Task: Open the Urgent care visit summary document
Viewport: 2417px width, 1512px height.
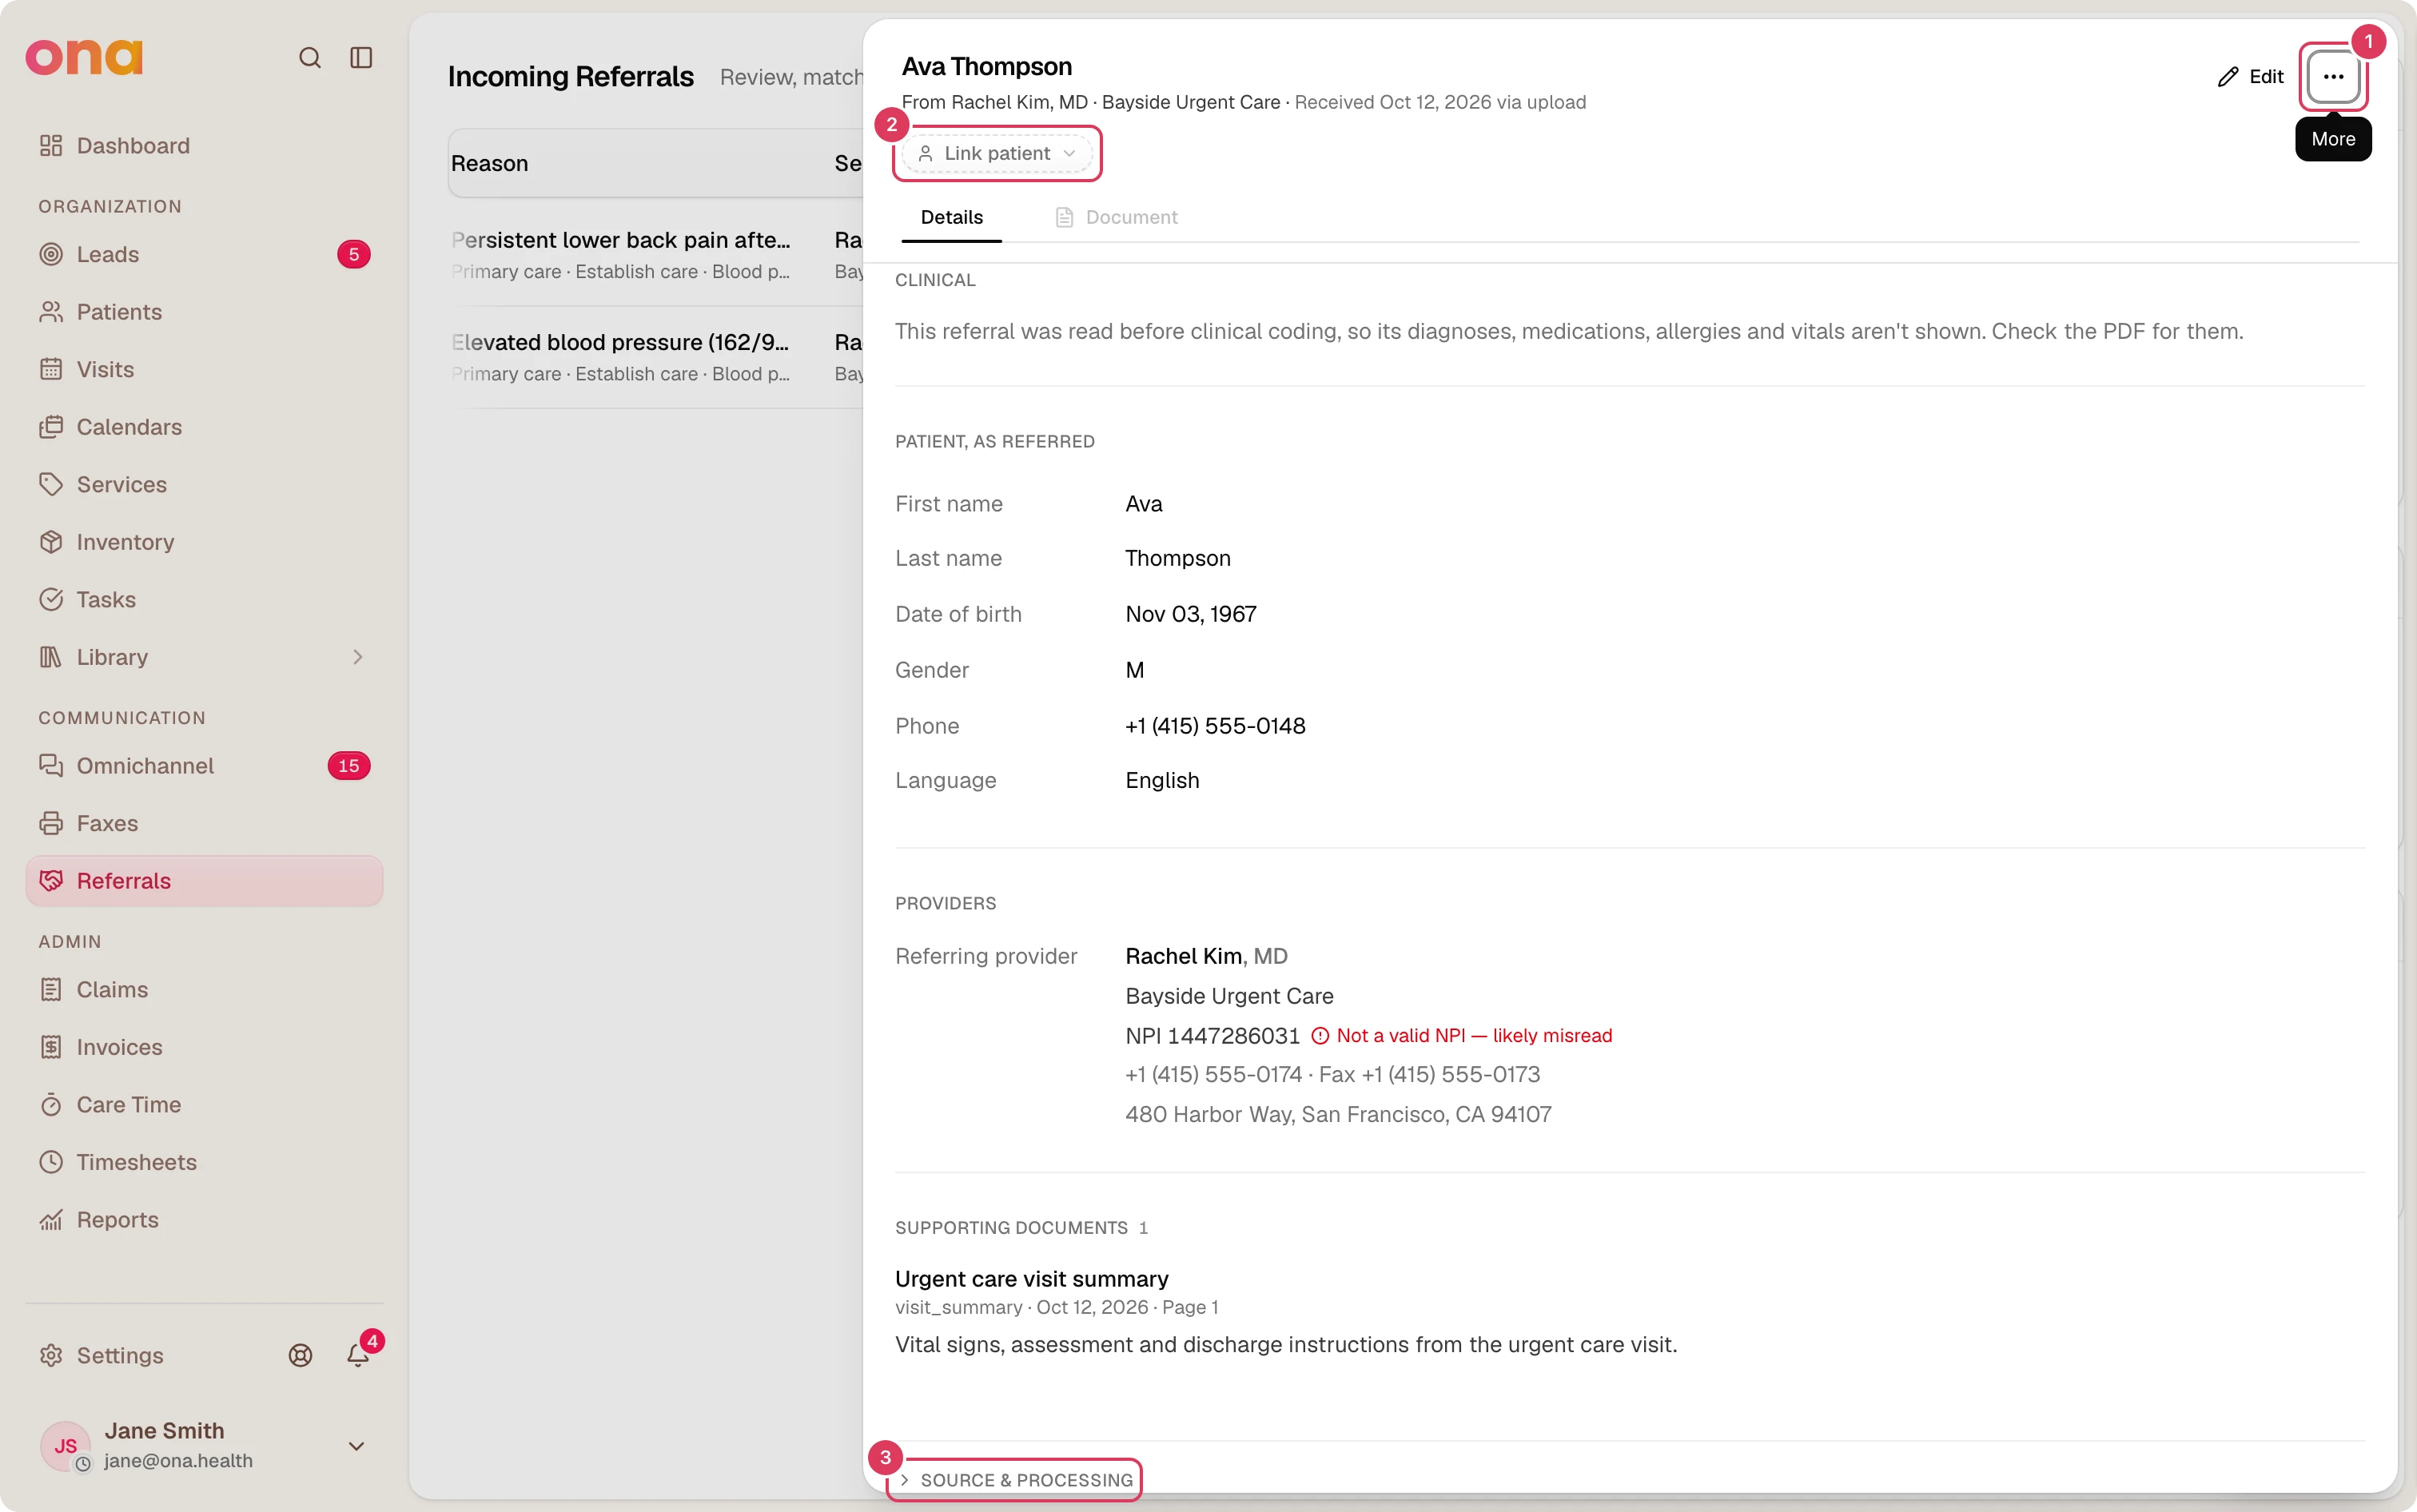Action: coord(1031,1279)
